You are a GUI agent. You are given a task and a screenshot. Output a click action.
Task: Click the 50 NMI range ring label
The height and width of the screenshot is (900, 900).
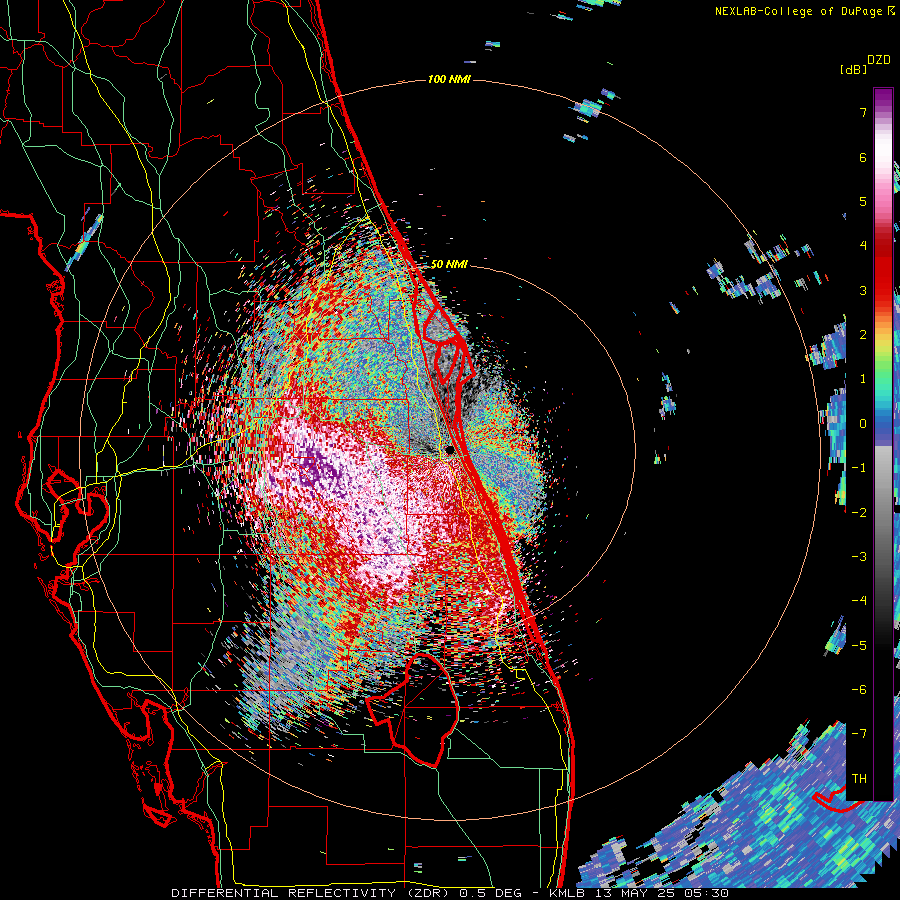tap(449, 264)
